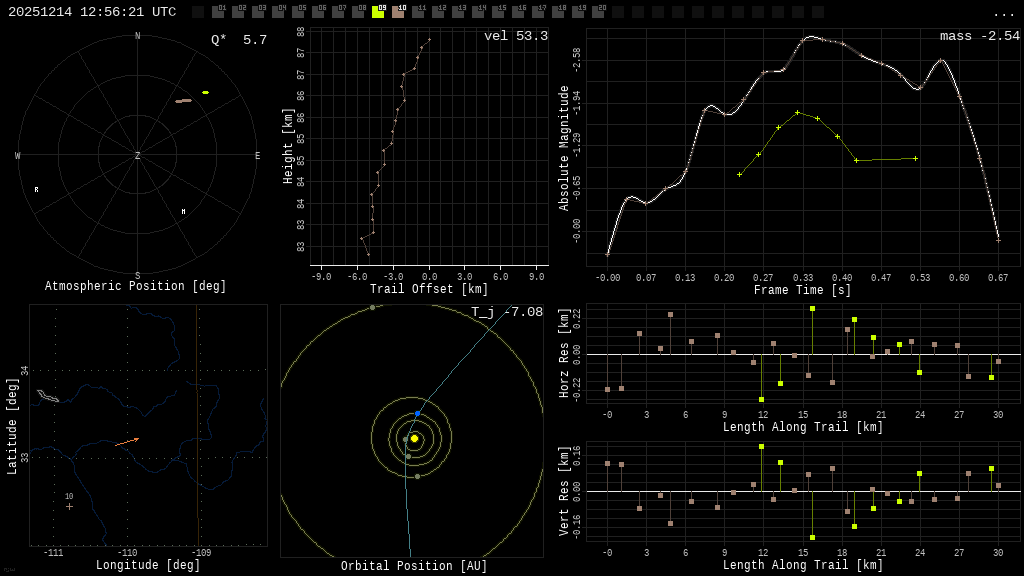Click the zenith Z center of sky plot
The height and width of the screenshot is (576, 1024).
pos(138,156)
